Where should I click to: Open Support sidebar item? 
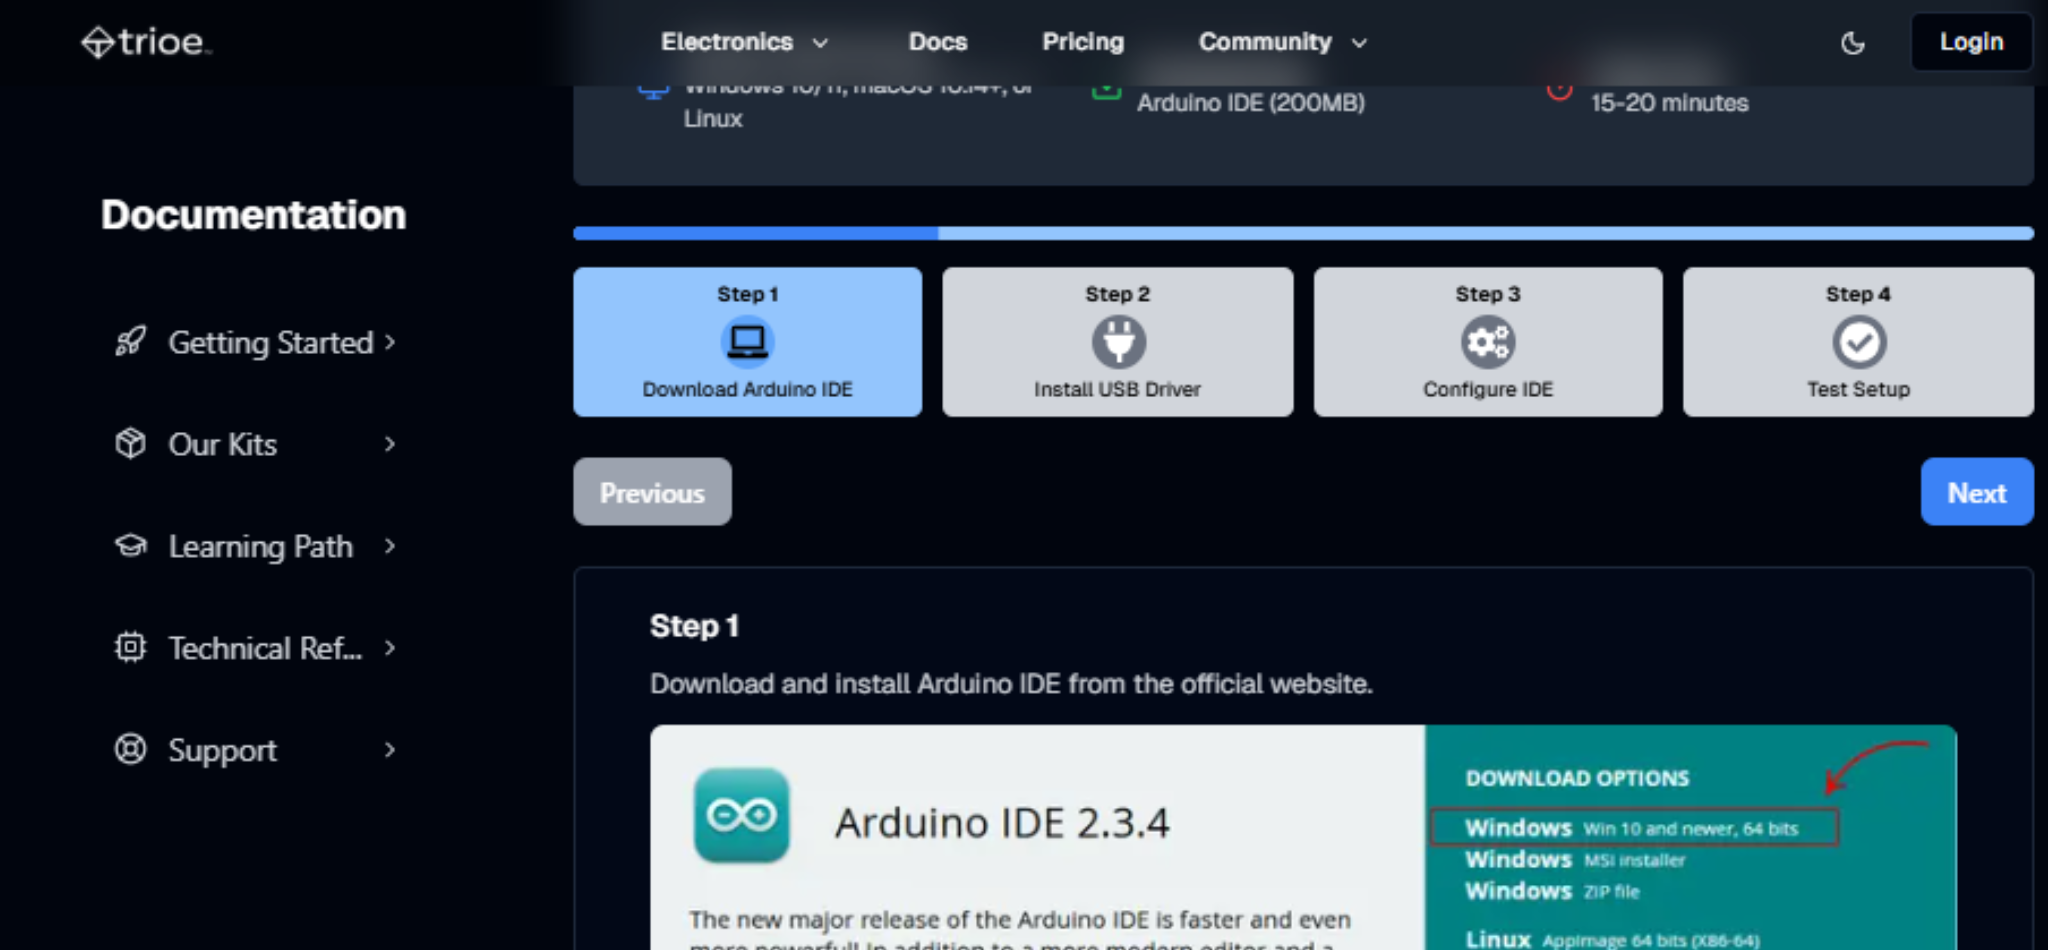pos(255,750)
